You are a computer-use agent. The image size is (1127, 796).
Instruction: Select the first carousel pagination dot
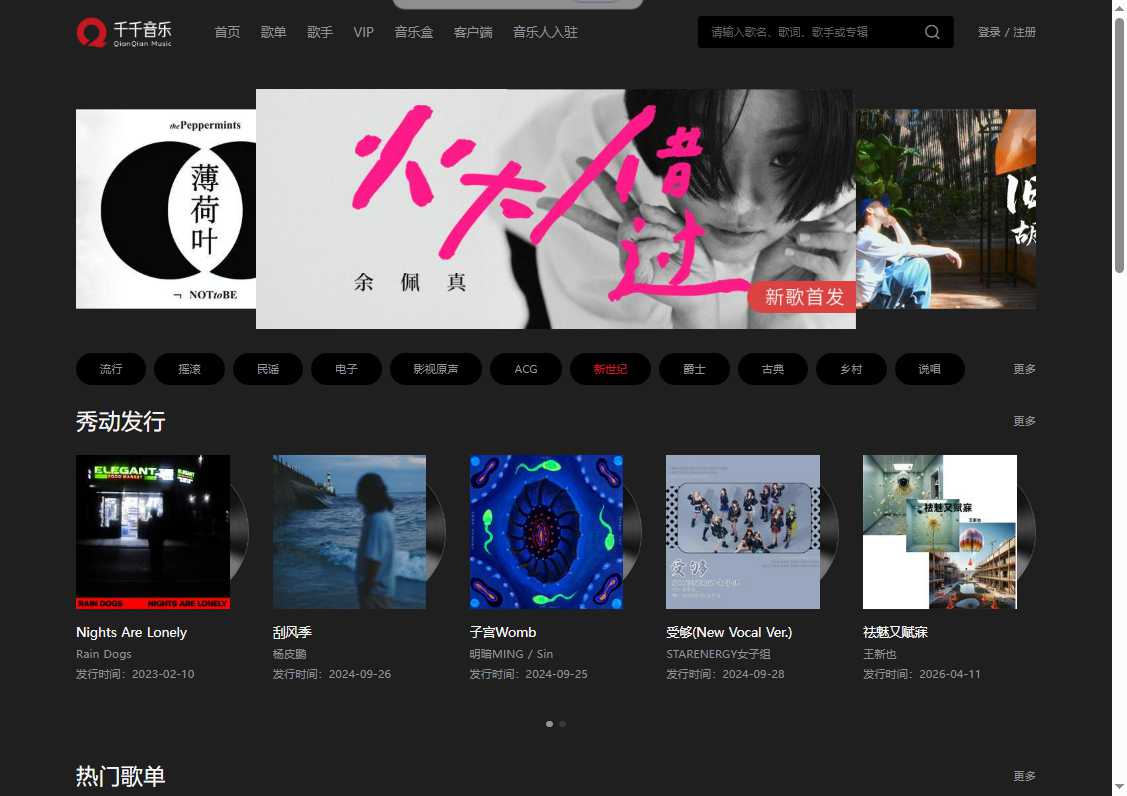[549, 723]
